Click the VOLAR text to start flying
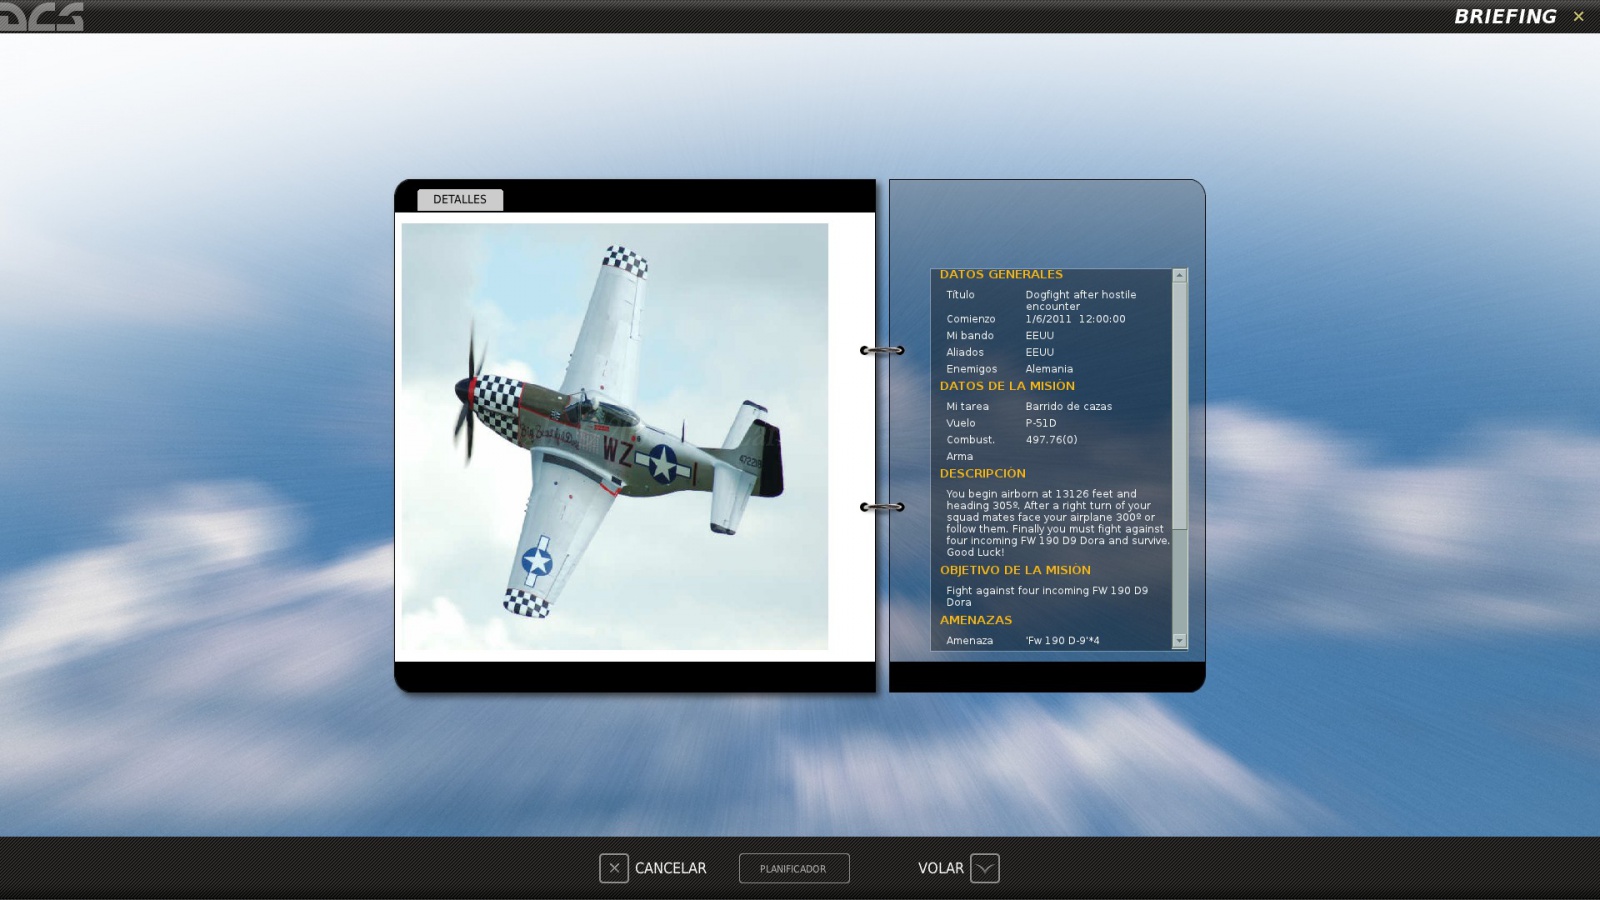 940,868
